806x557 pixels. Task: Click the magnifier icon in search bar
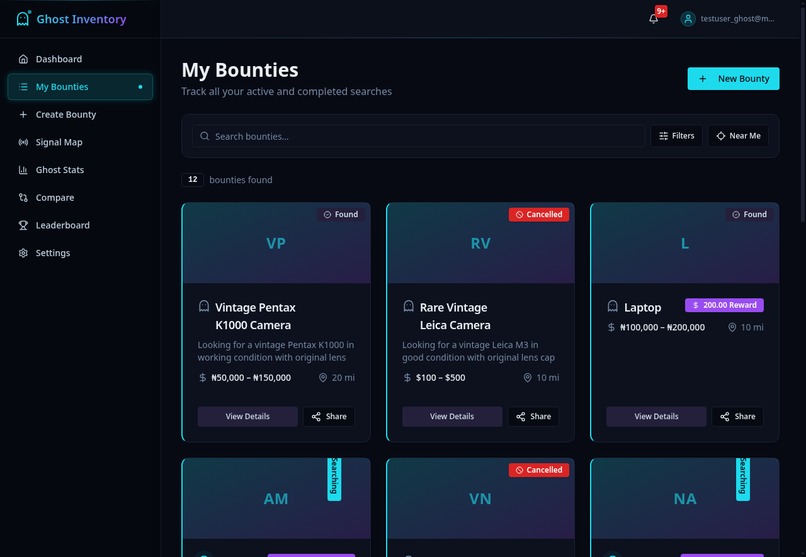[x=205, y=136]
